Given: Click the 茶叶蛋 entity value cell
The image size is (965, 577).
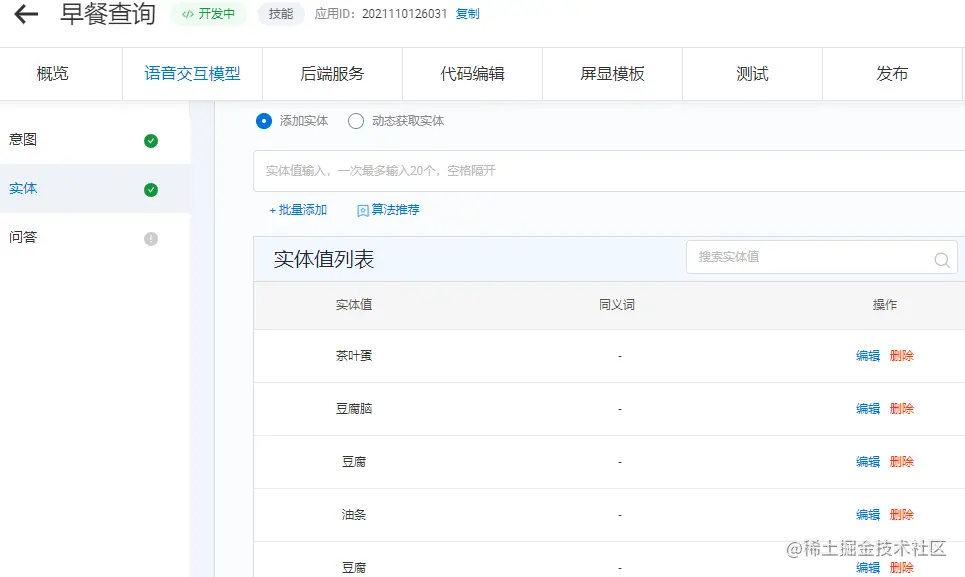Looking at the screenshot, I should click(354, 356).
